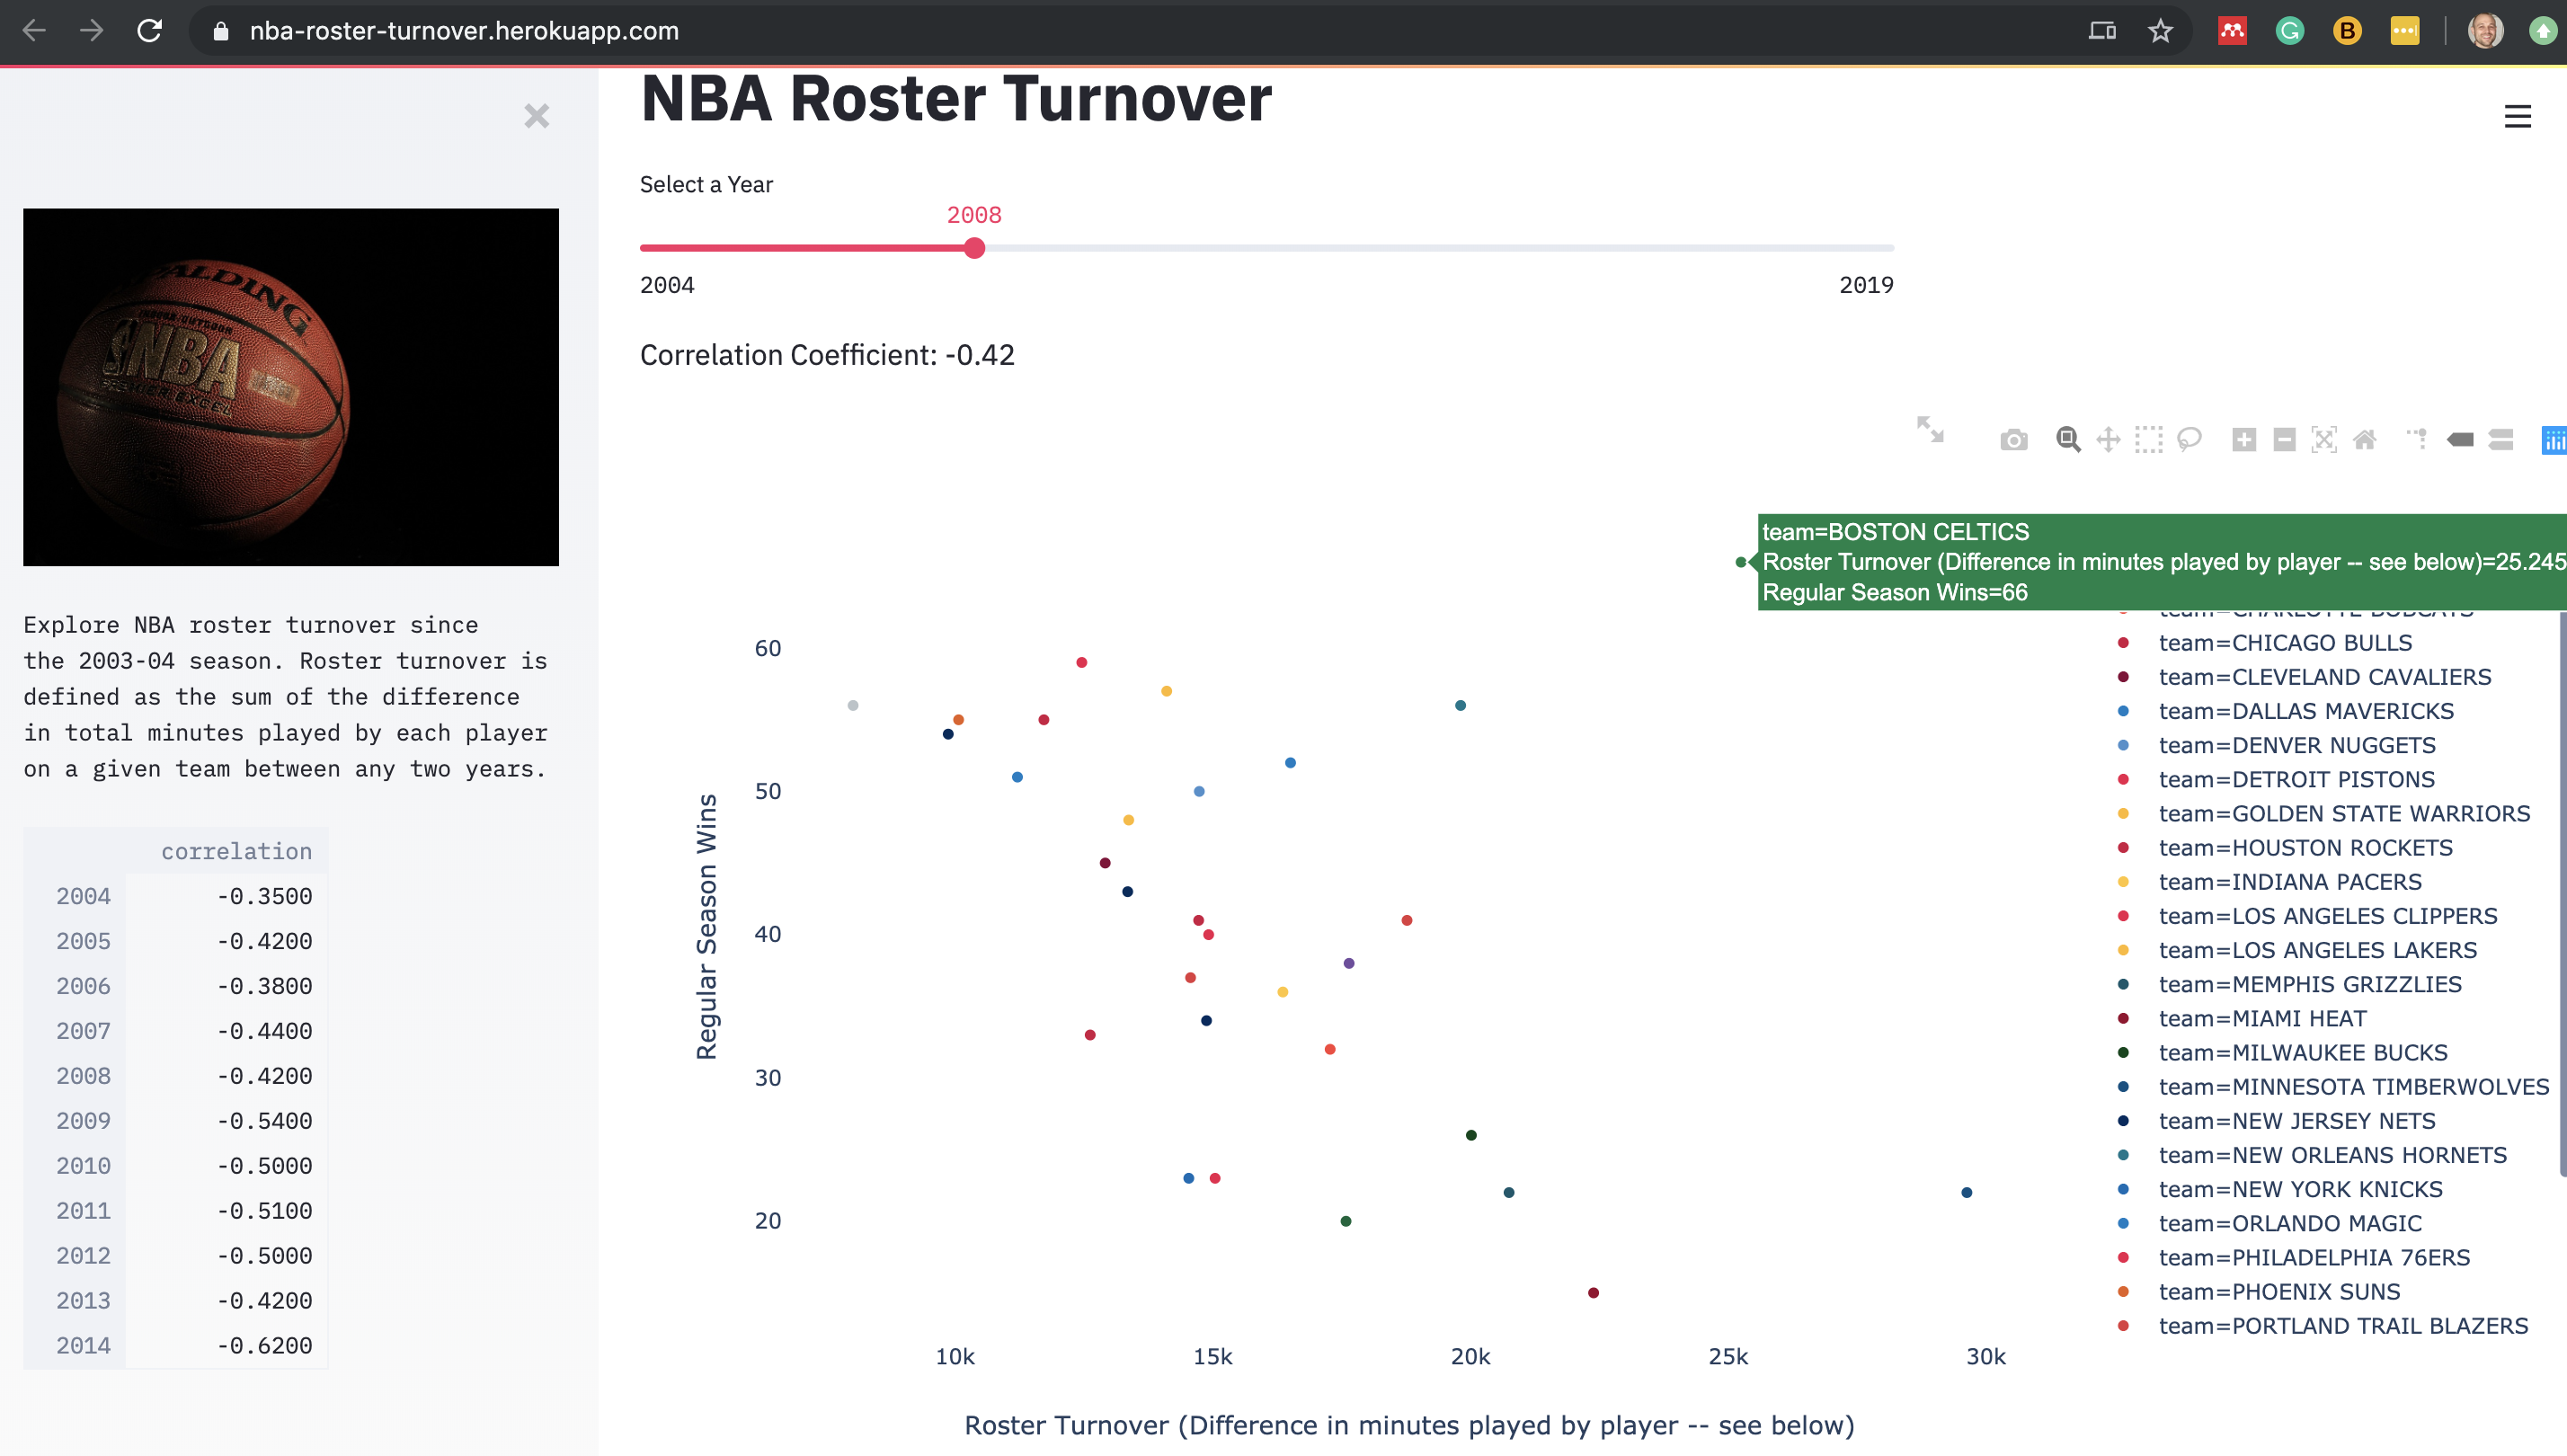Download plot as PNG with camera icon
The width and height of the screenshot is (2567, 1456).
(x=2013, y=440)
